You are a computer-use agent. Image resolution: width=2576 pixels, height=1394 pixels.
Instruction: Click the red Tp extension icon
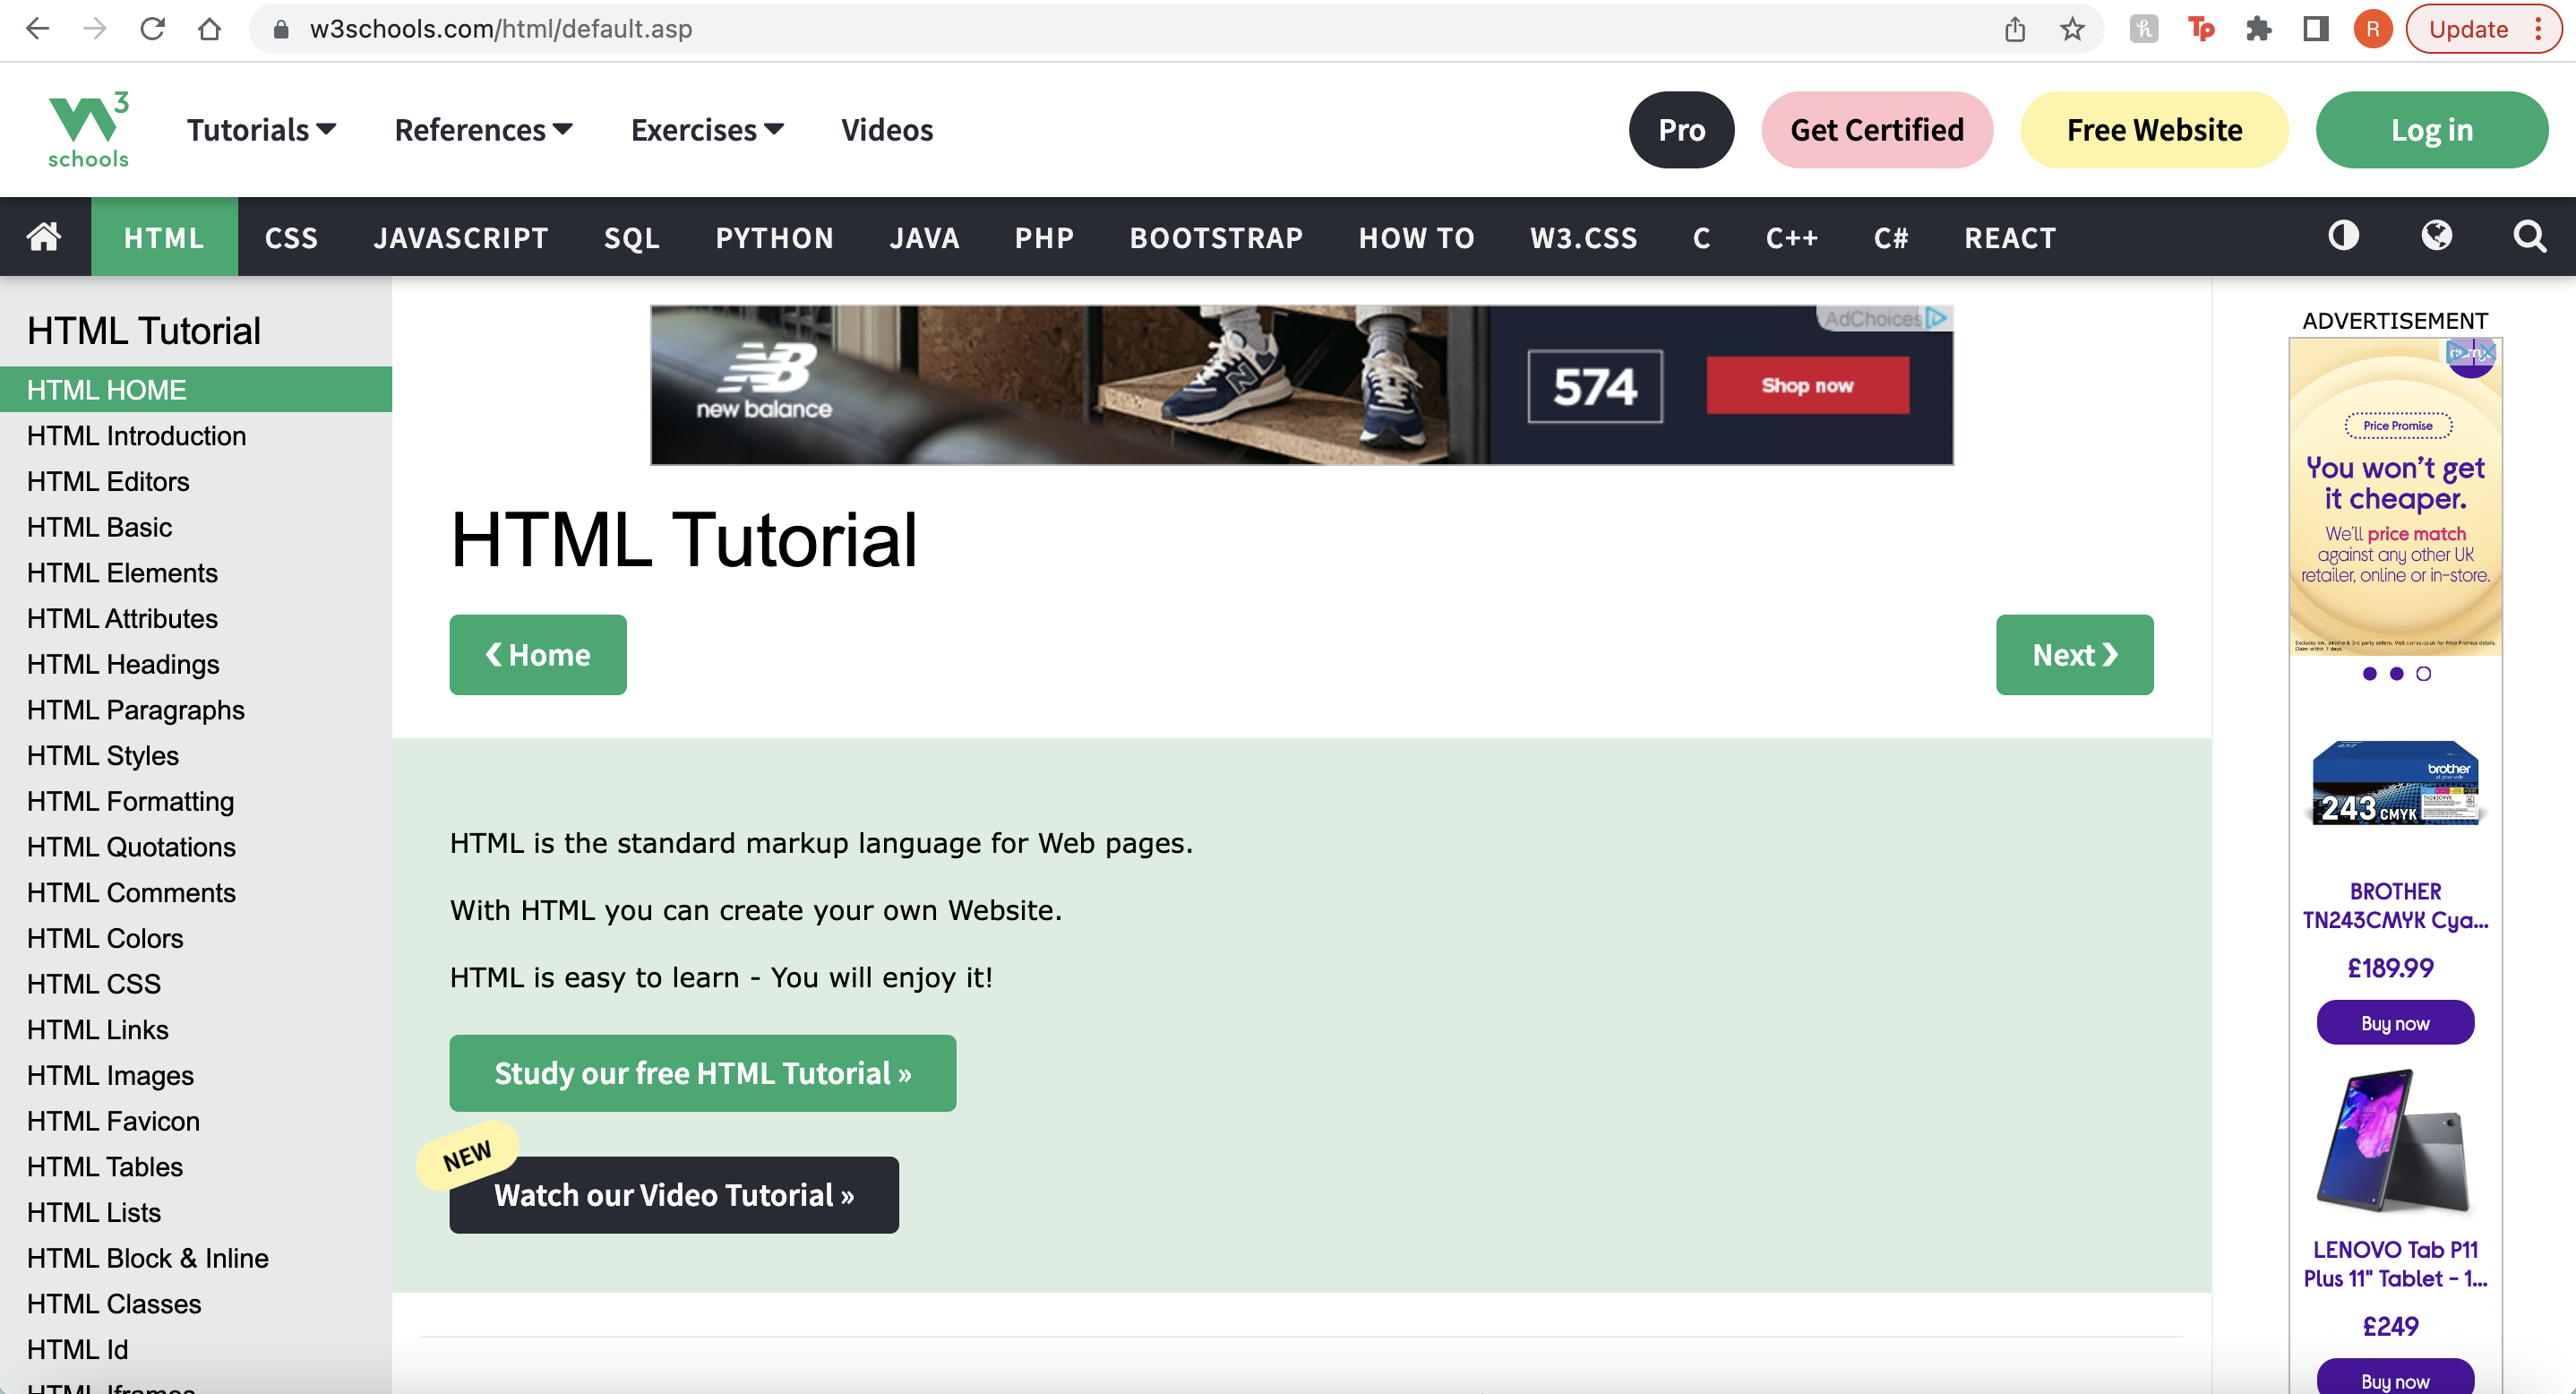click(x=2200, y=29)
